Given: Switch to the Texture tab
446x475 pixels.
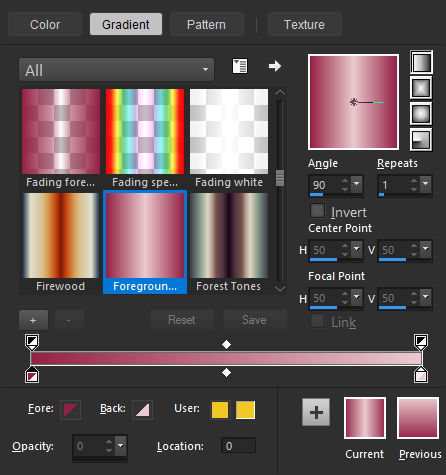Looking at the screenshot, I should click(x=304, y=24).
